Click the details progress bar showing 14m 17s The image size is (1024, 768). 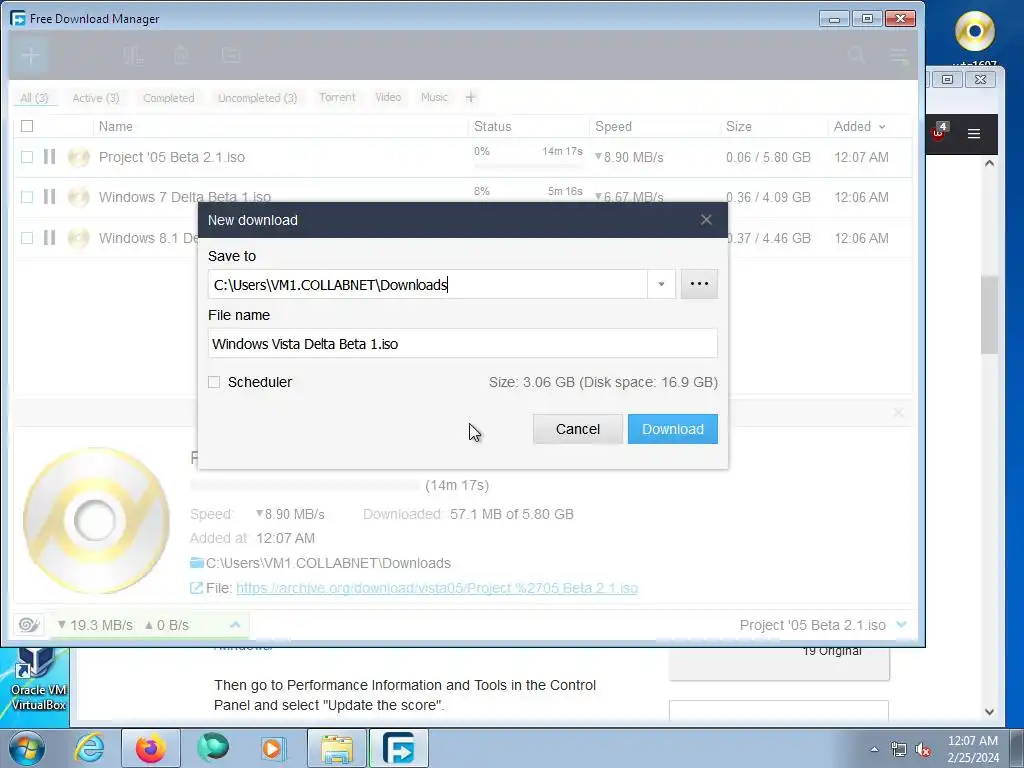click(305, 485)
